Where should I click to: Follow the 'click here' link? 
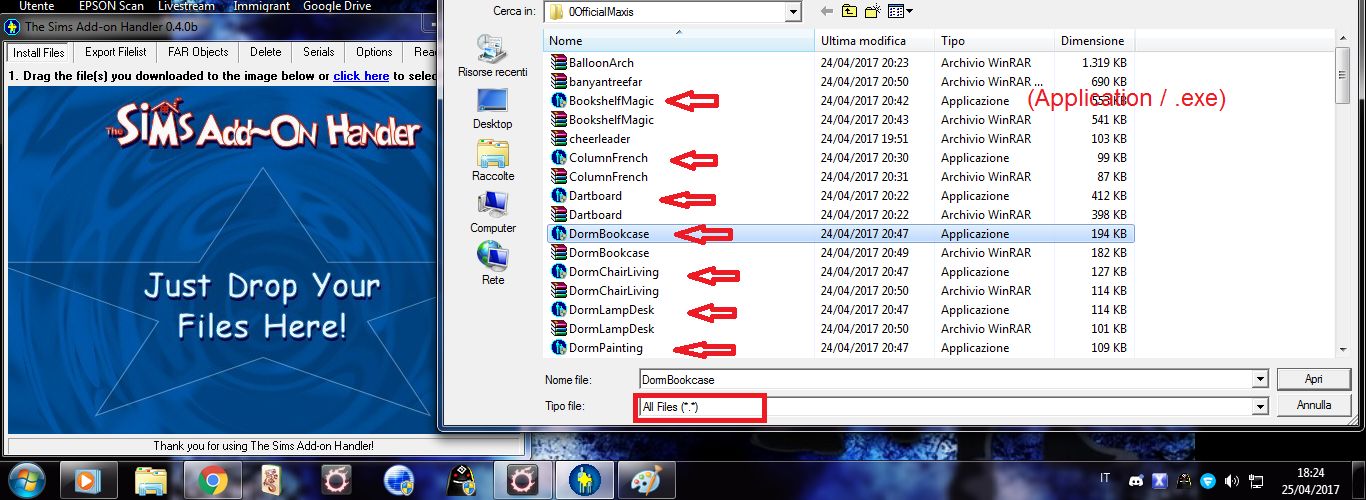pos(361,76)
